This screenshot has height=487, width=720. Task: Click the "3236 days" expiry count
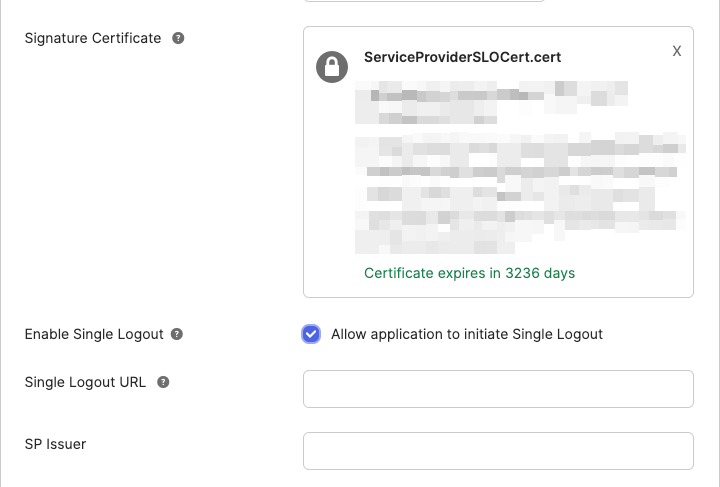pos(539,273)
